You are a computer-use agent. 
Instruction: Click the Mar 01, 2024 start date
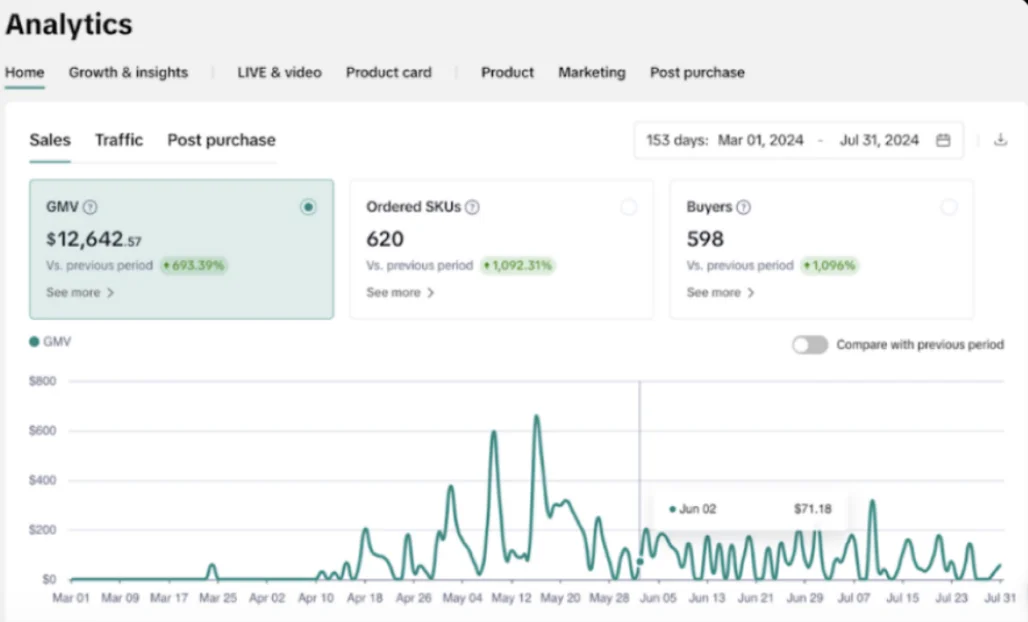pos(760,140)
